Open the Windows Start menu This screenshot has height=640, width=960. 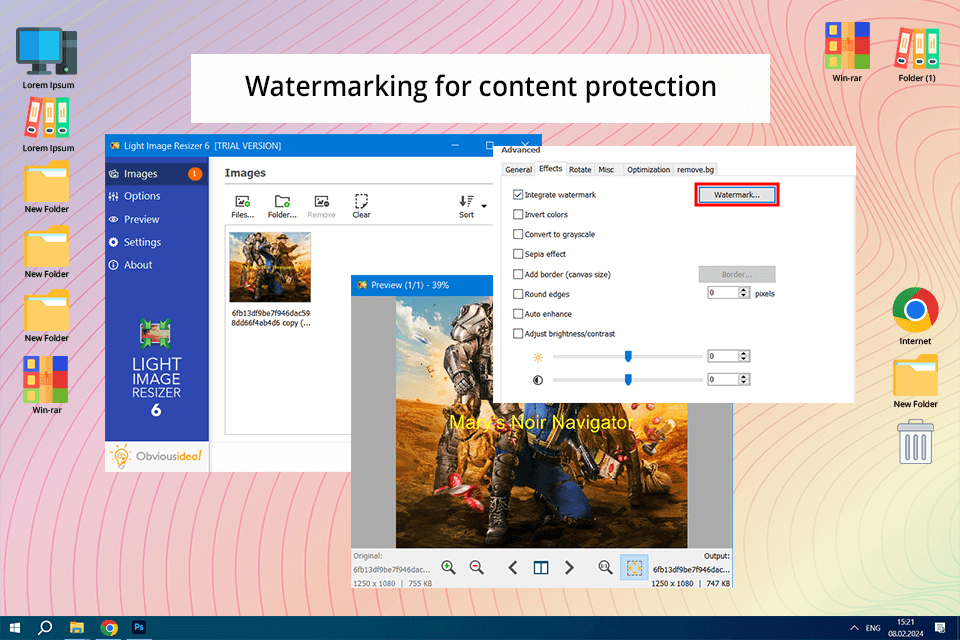point(15,628)
